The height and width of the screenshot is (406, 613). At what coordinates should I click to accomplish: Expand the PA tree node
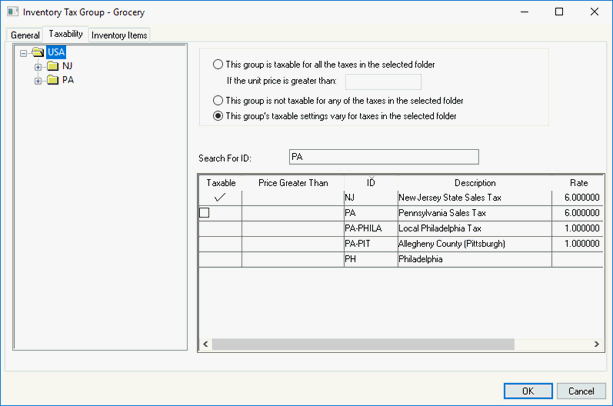38,80
